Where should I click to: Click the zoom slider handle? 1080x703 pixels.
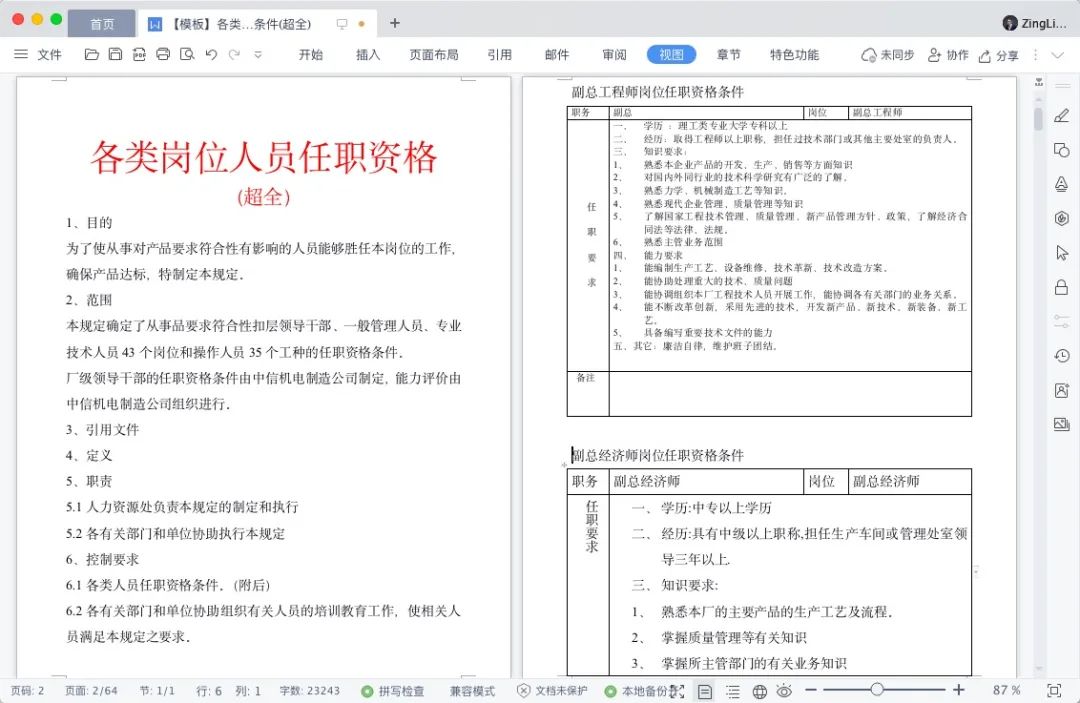coord(877,689)
